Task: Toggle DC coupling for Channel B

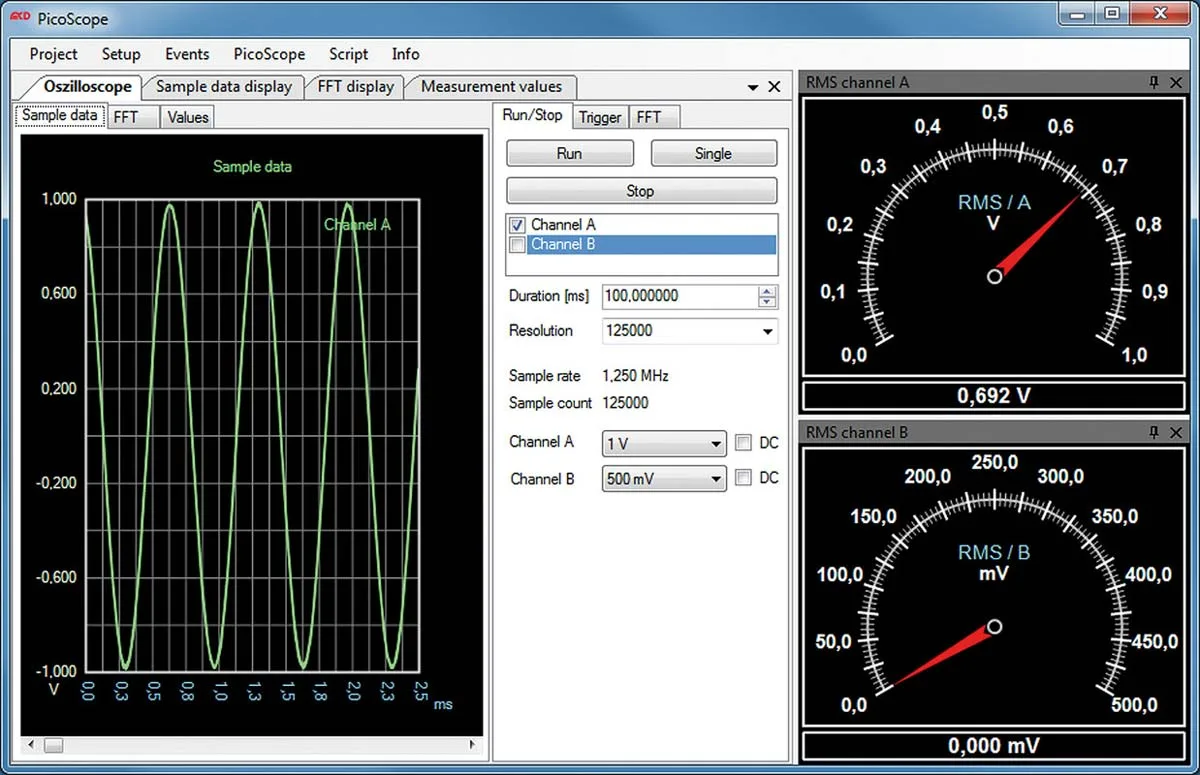Action: pyautogui.click(x=743, y=478)
